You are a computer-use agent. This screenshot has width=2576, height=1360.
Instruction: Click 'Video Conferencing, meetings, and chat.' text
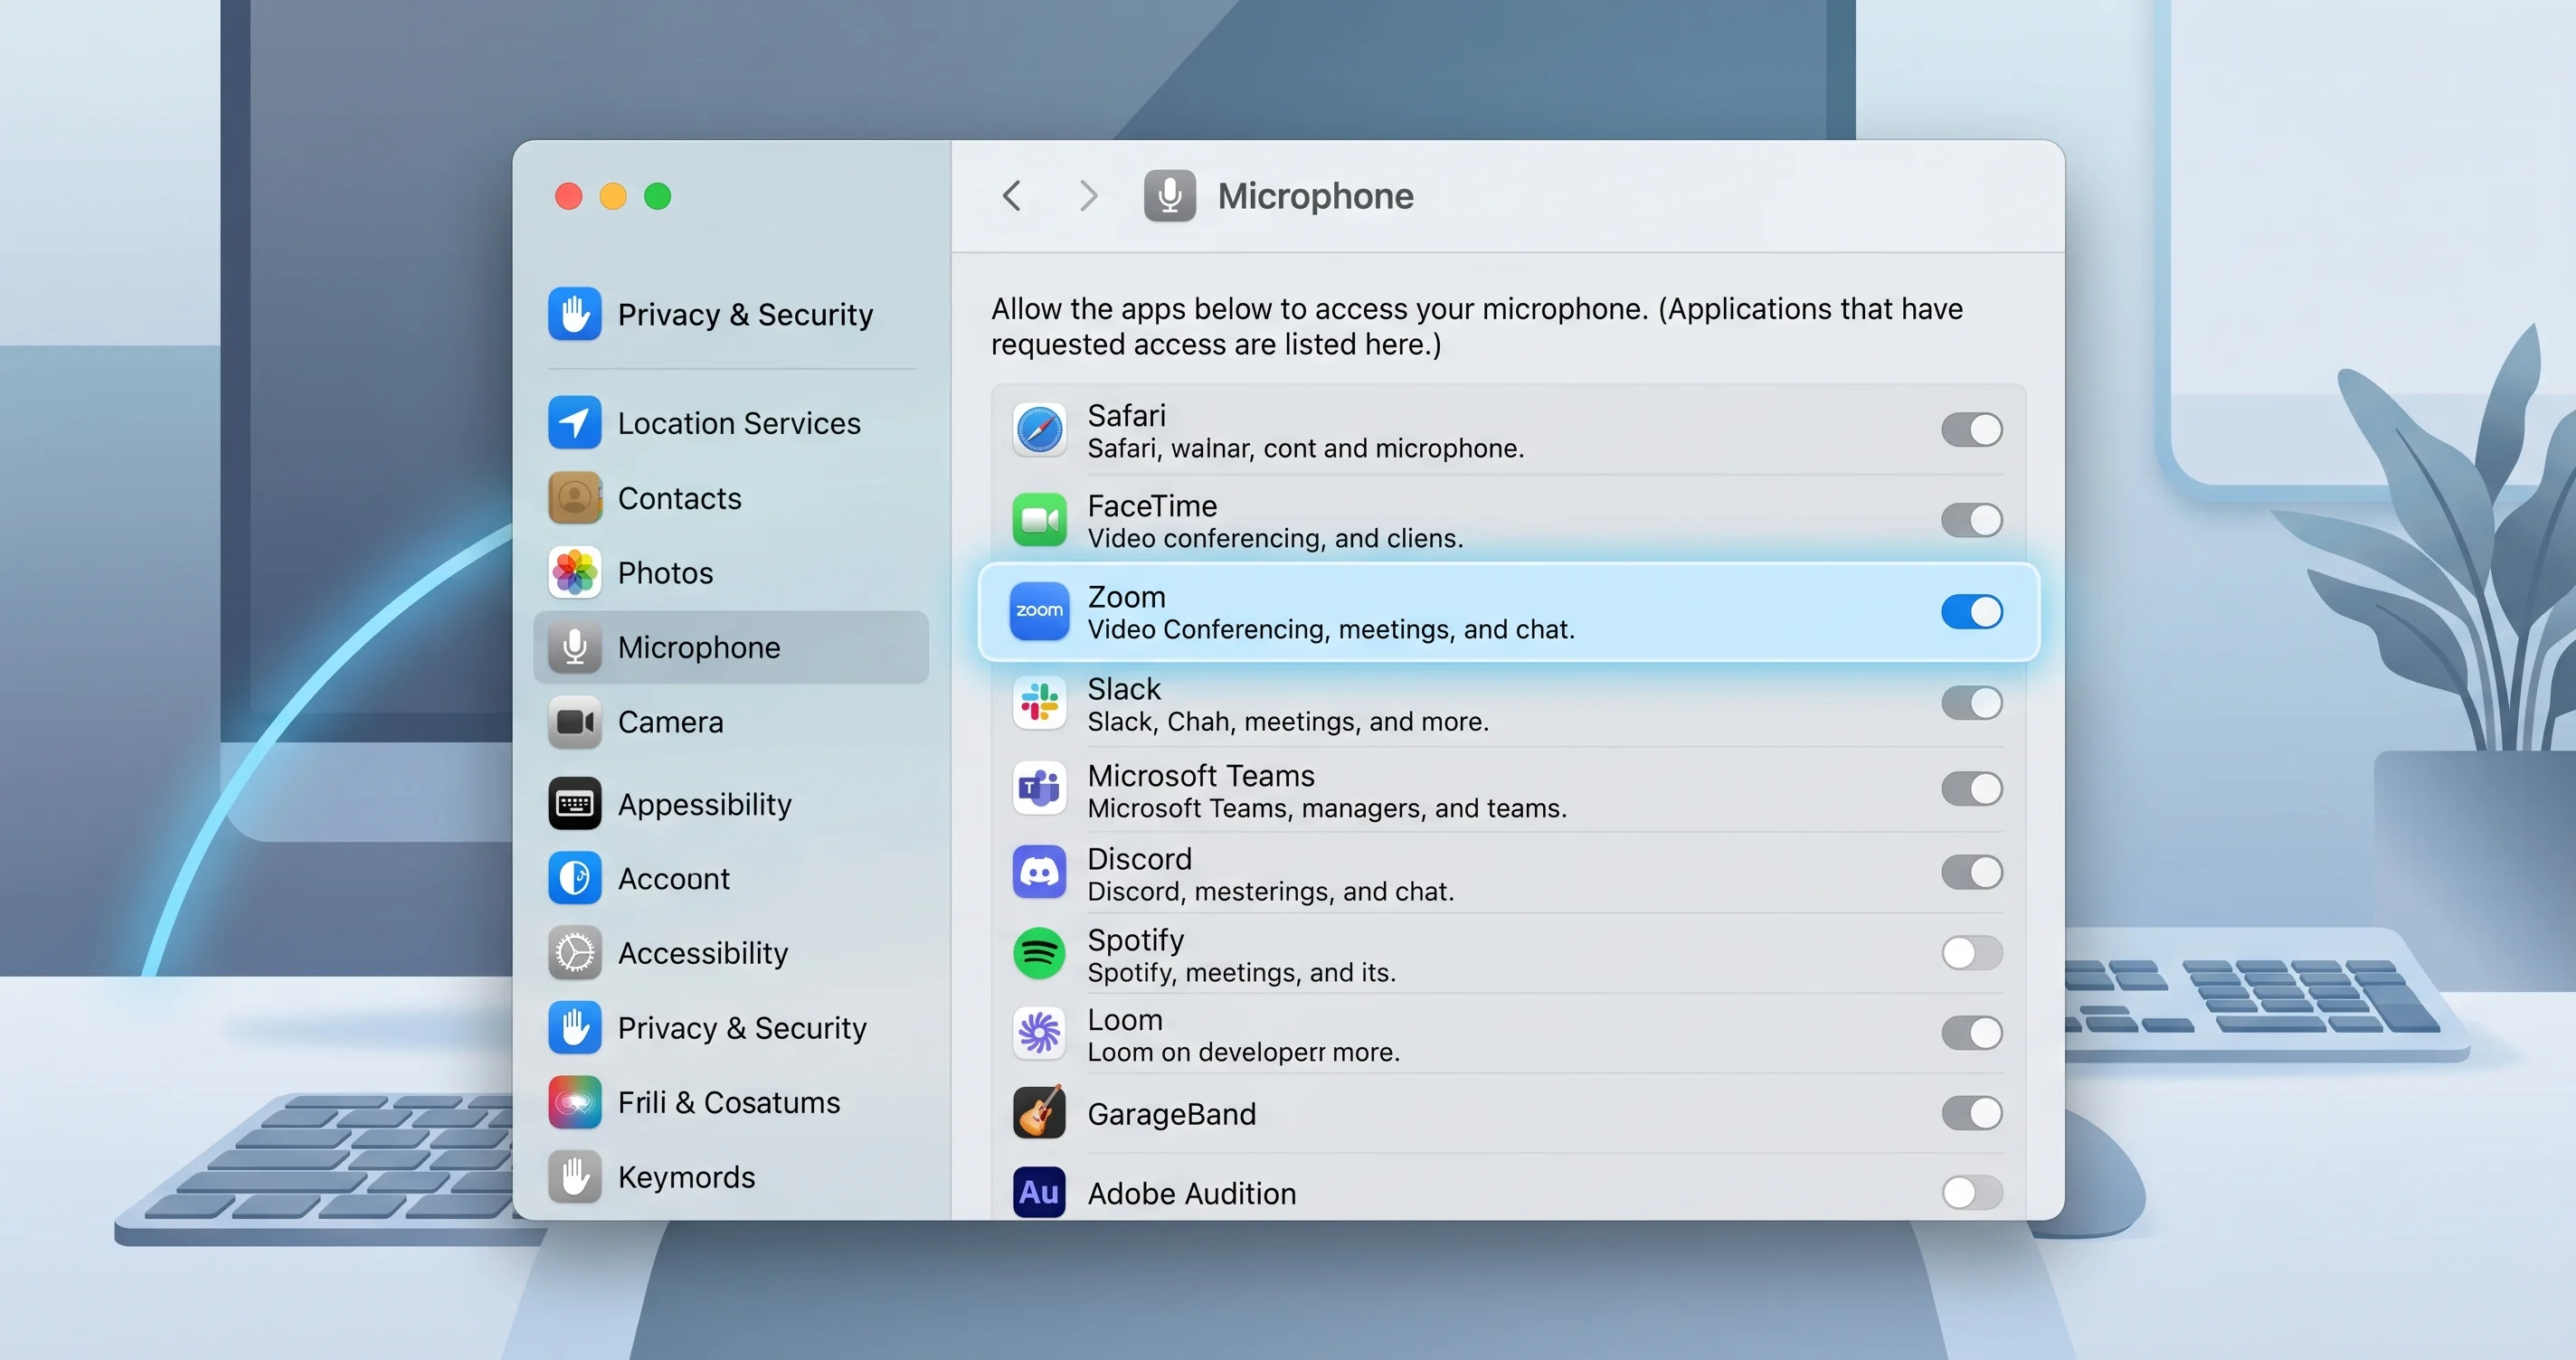[1330, 630]
